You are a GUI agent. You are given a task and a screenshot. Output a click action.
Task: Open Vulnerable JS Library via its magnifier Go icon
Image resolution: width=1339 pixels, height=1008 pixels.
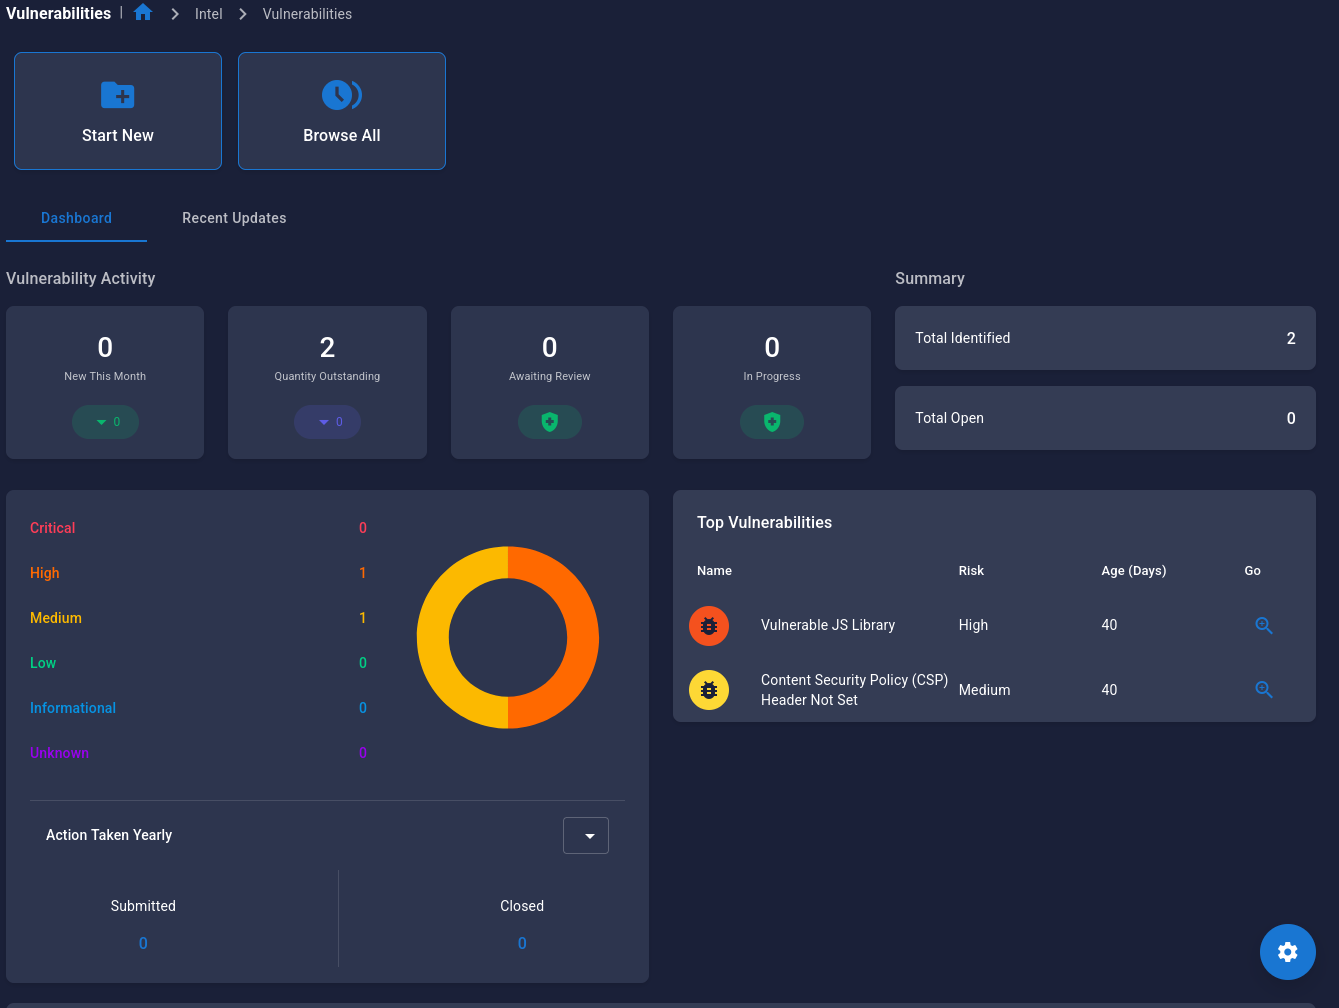[x=1263, y=625]
